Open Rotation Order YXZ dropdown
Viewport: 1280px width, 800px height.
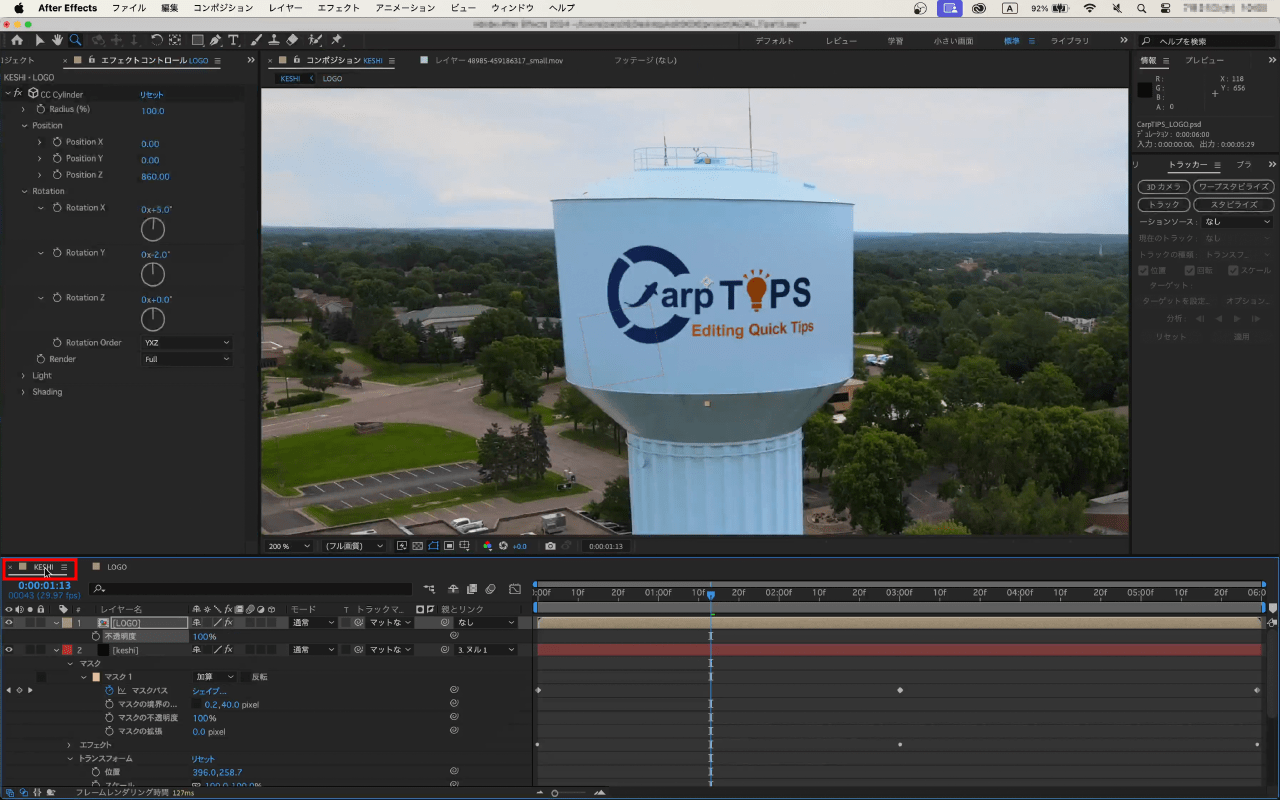(186, 342)
